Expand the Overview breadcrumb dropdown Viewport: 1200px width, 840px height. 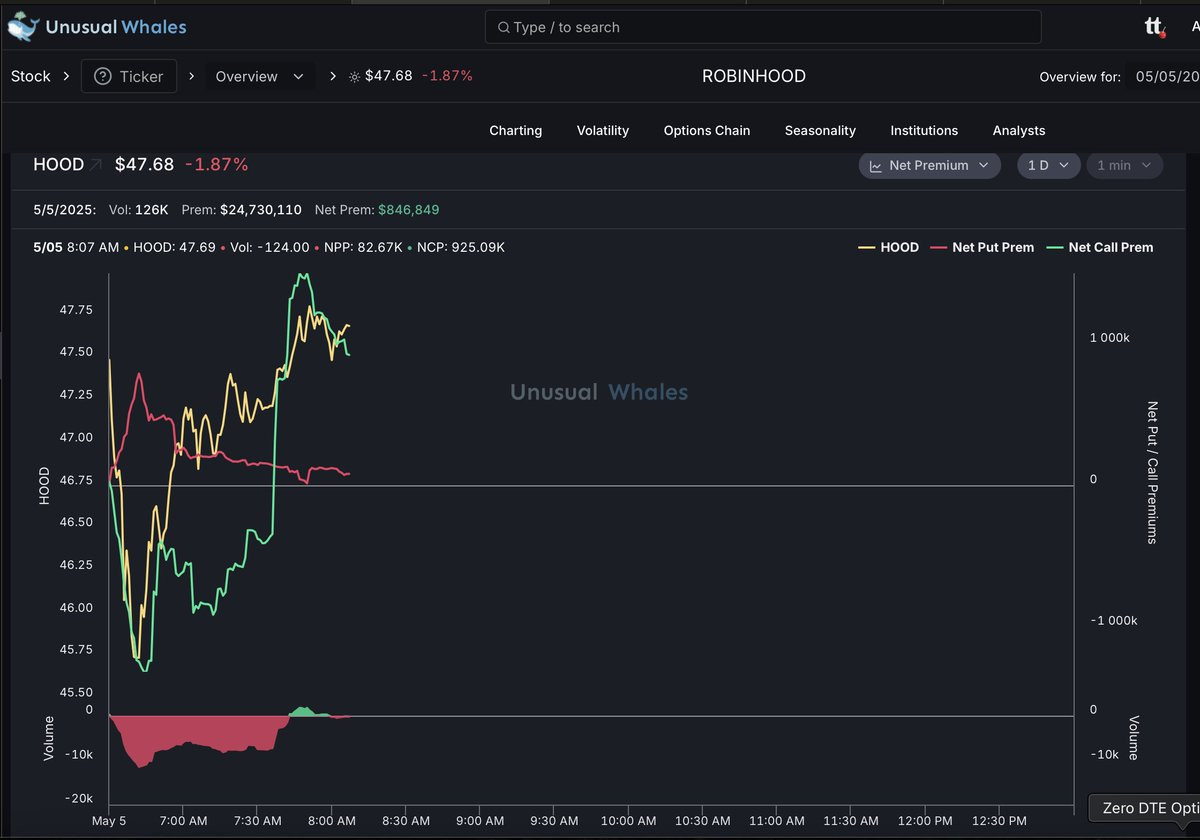tap(260, 76)
